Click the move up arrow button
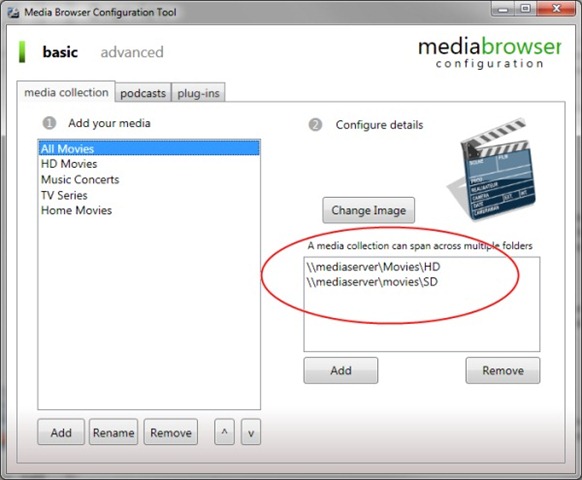The width and height of the screenshot is (582, 480). pos(224,432)
